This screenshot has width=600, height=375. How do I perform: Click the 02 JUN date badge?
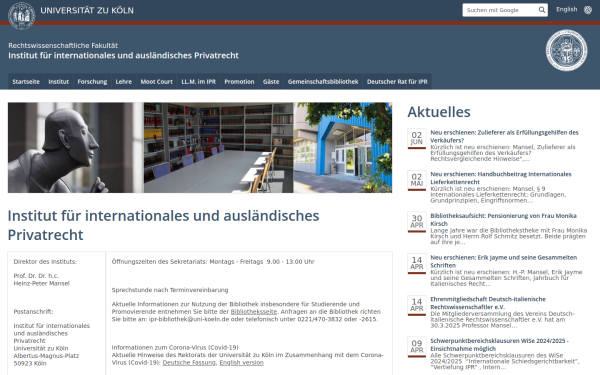[x=417, y=139]
